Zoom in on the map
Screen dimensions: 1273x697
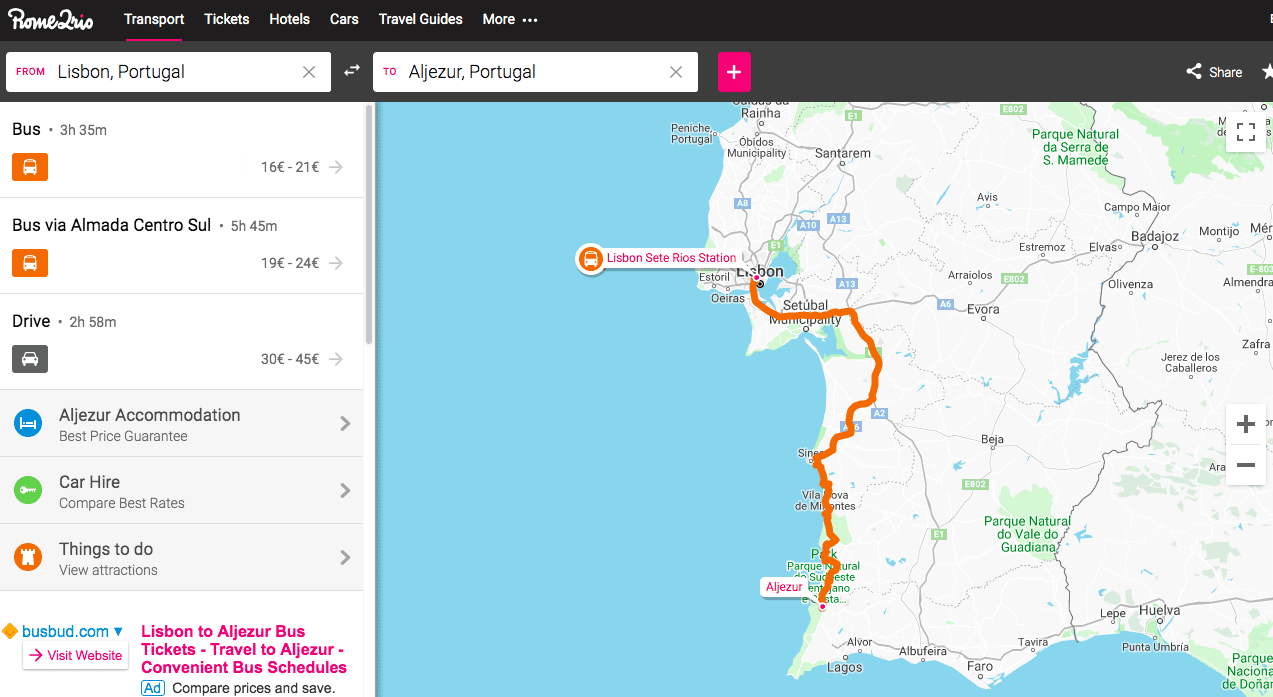[x=1246, y=424]
